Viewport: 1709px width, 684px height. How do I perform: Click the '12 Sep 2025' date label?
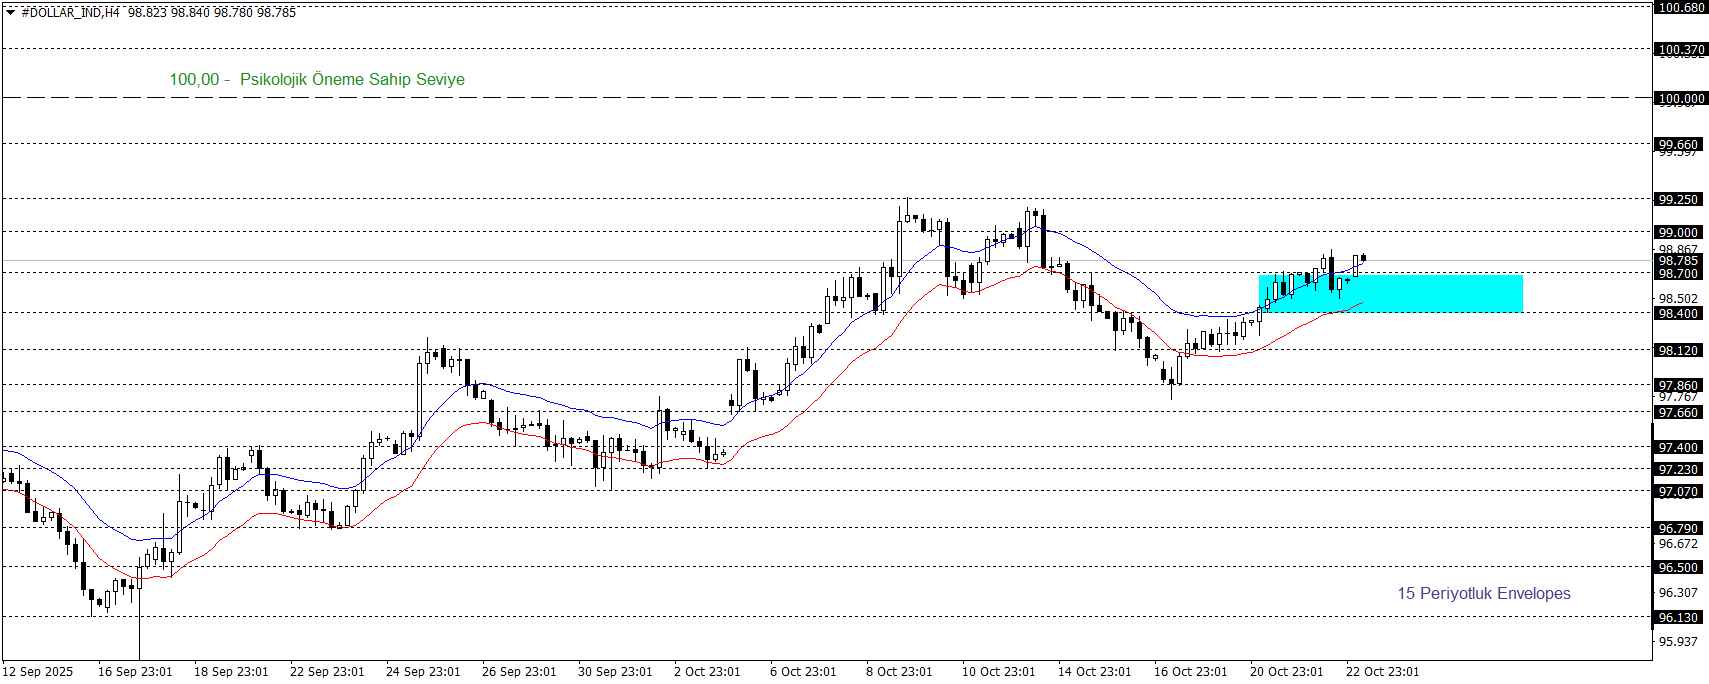[38, 672]
